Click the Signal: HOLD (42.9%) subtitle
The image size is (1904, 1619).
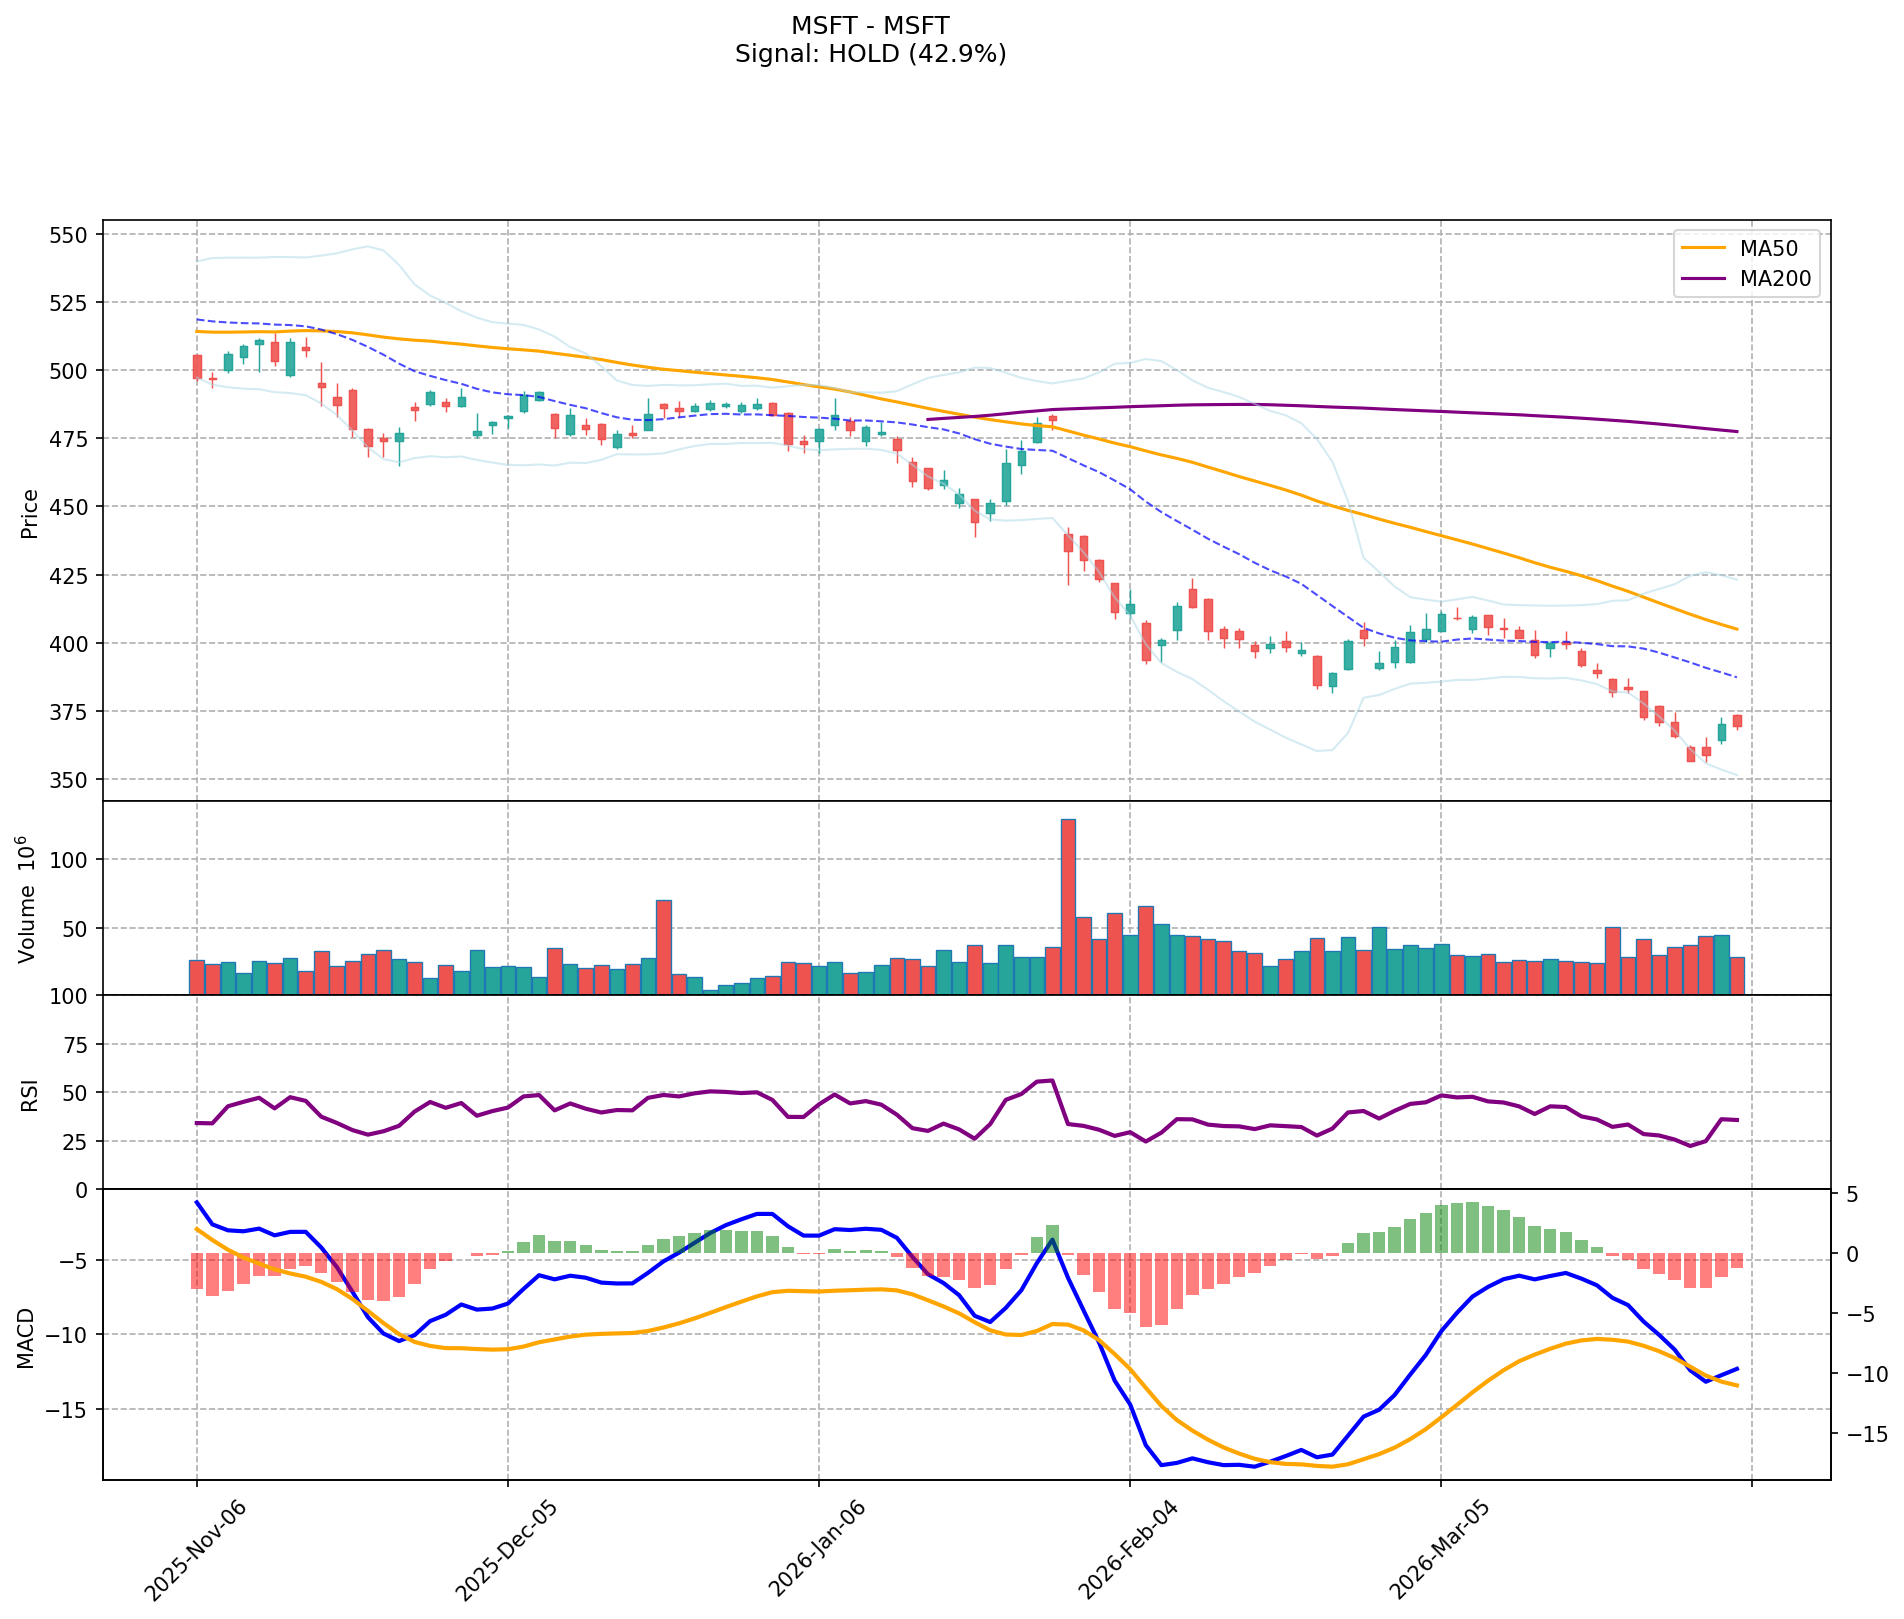(870, 54)
